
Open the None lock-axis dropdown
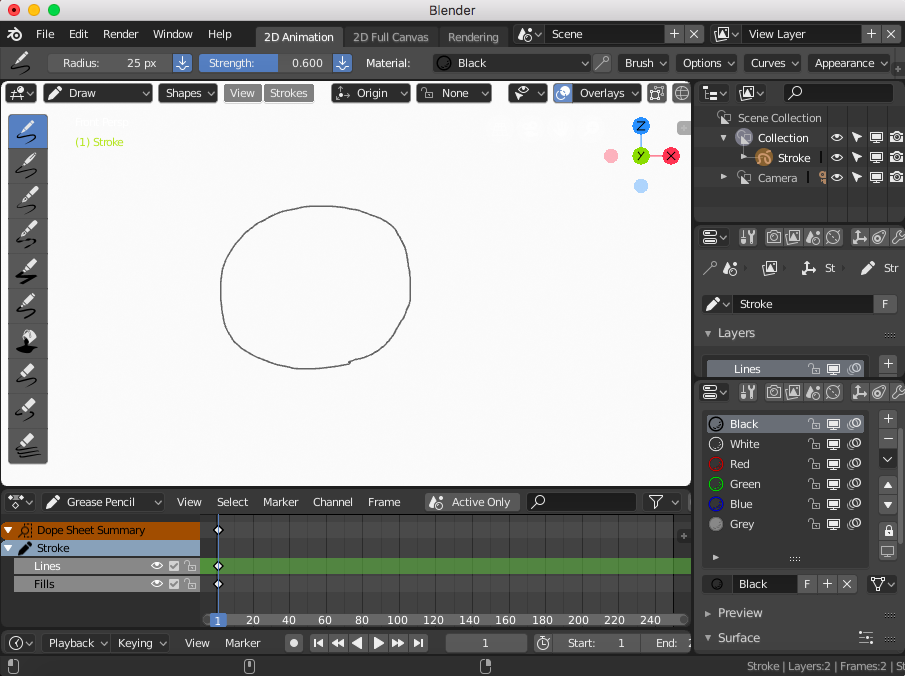454,93
